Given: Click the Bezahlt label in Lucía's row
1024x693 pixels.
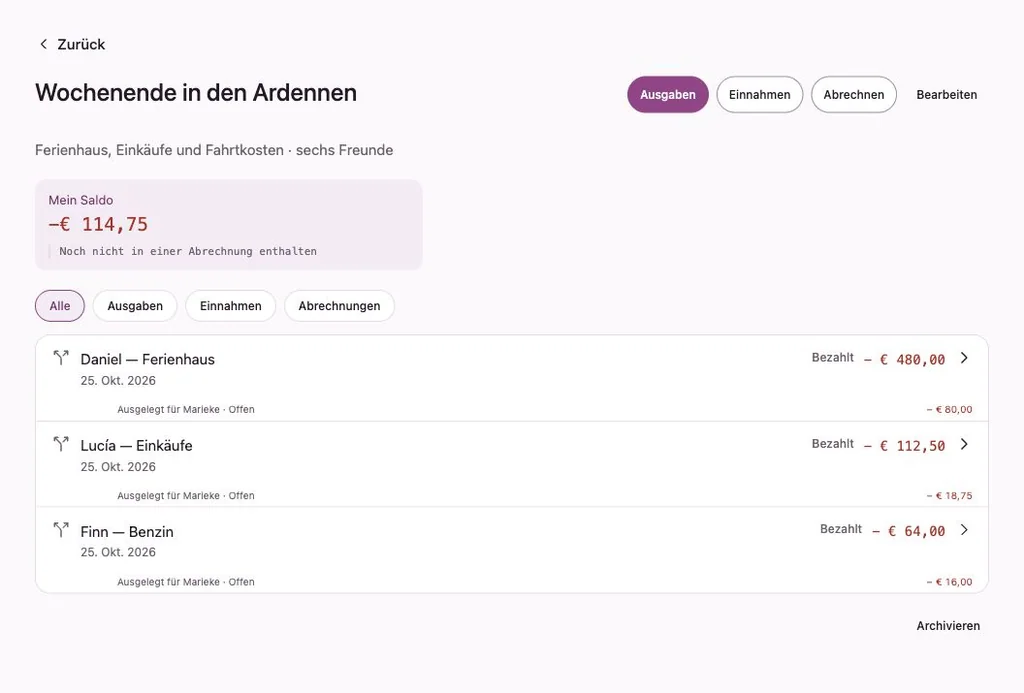Looking at the screenshot, I should [833, 443].
